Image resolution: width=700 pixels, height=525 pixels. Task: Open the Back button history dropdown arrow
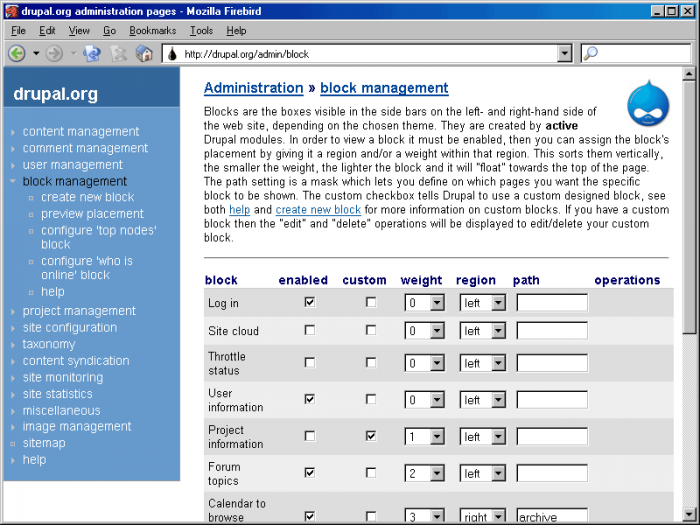[36, 54]
